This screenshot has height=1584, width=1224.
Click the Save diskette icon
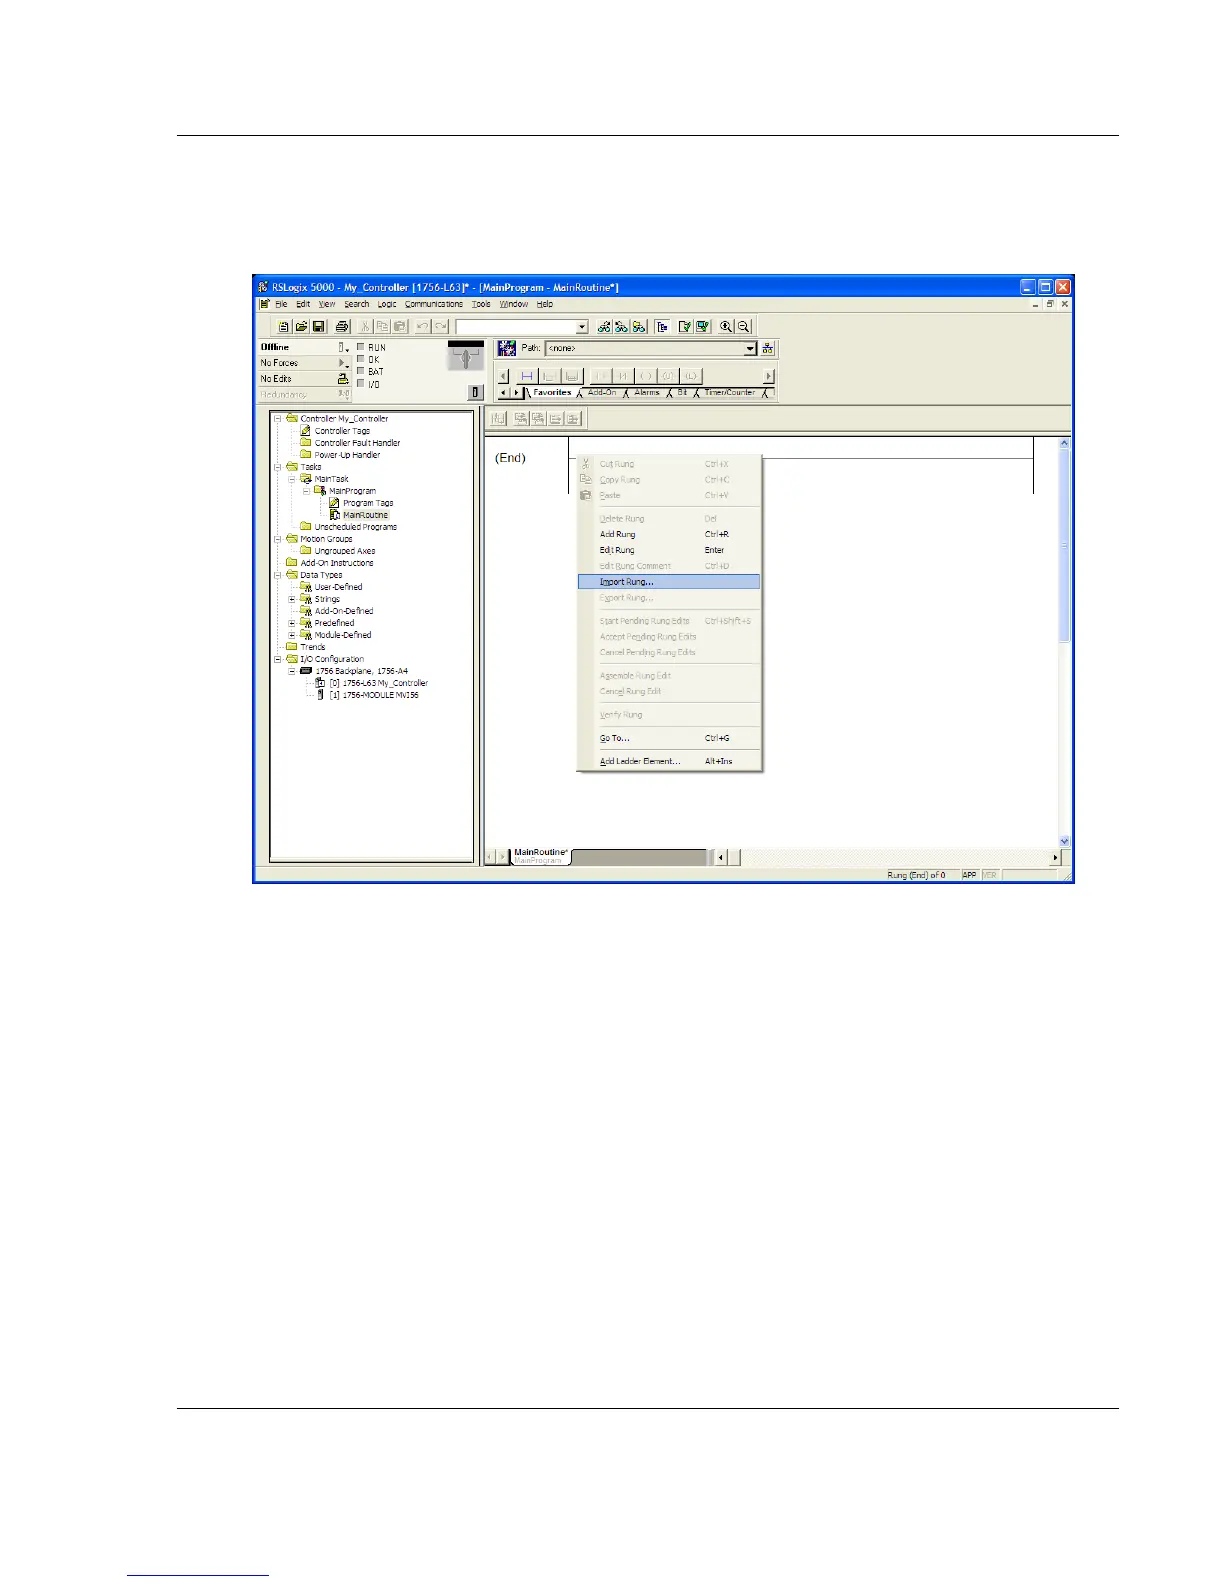coord(318,327)
